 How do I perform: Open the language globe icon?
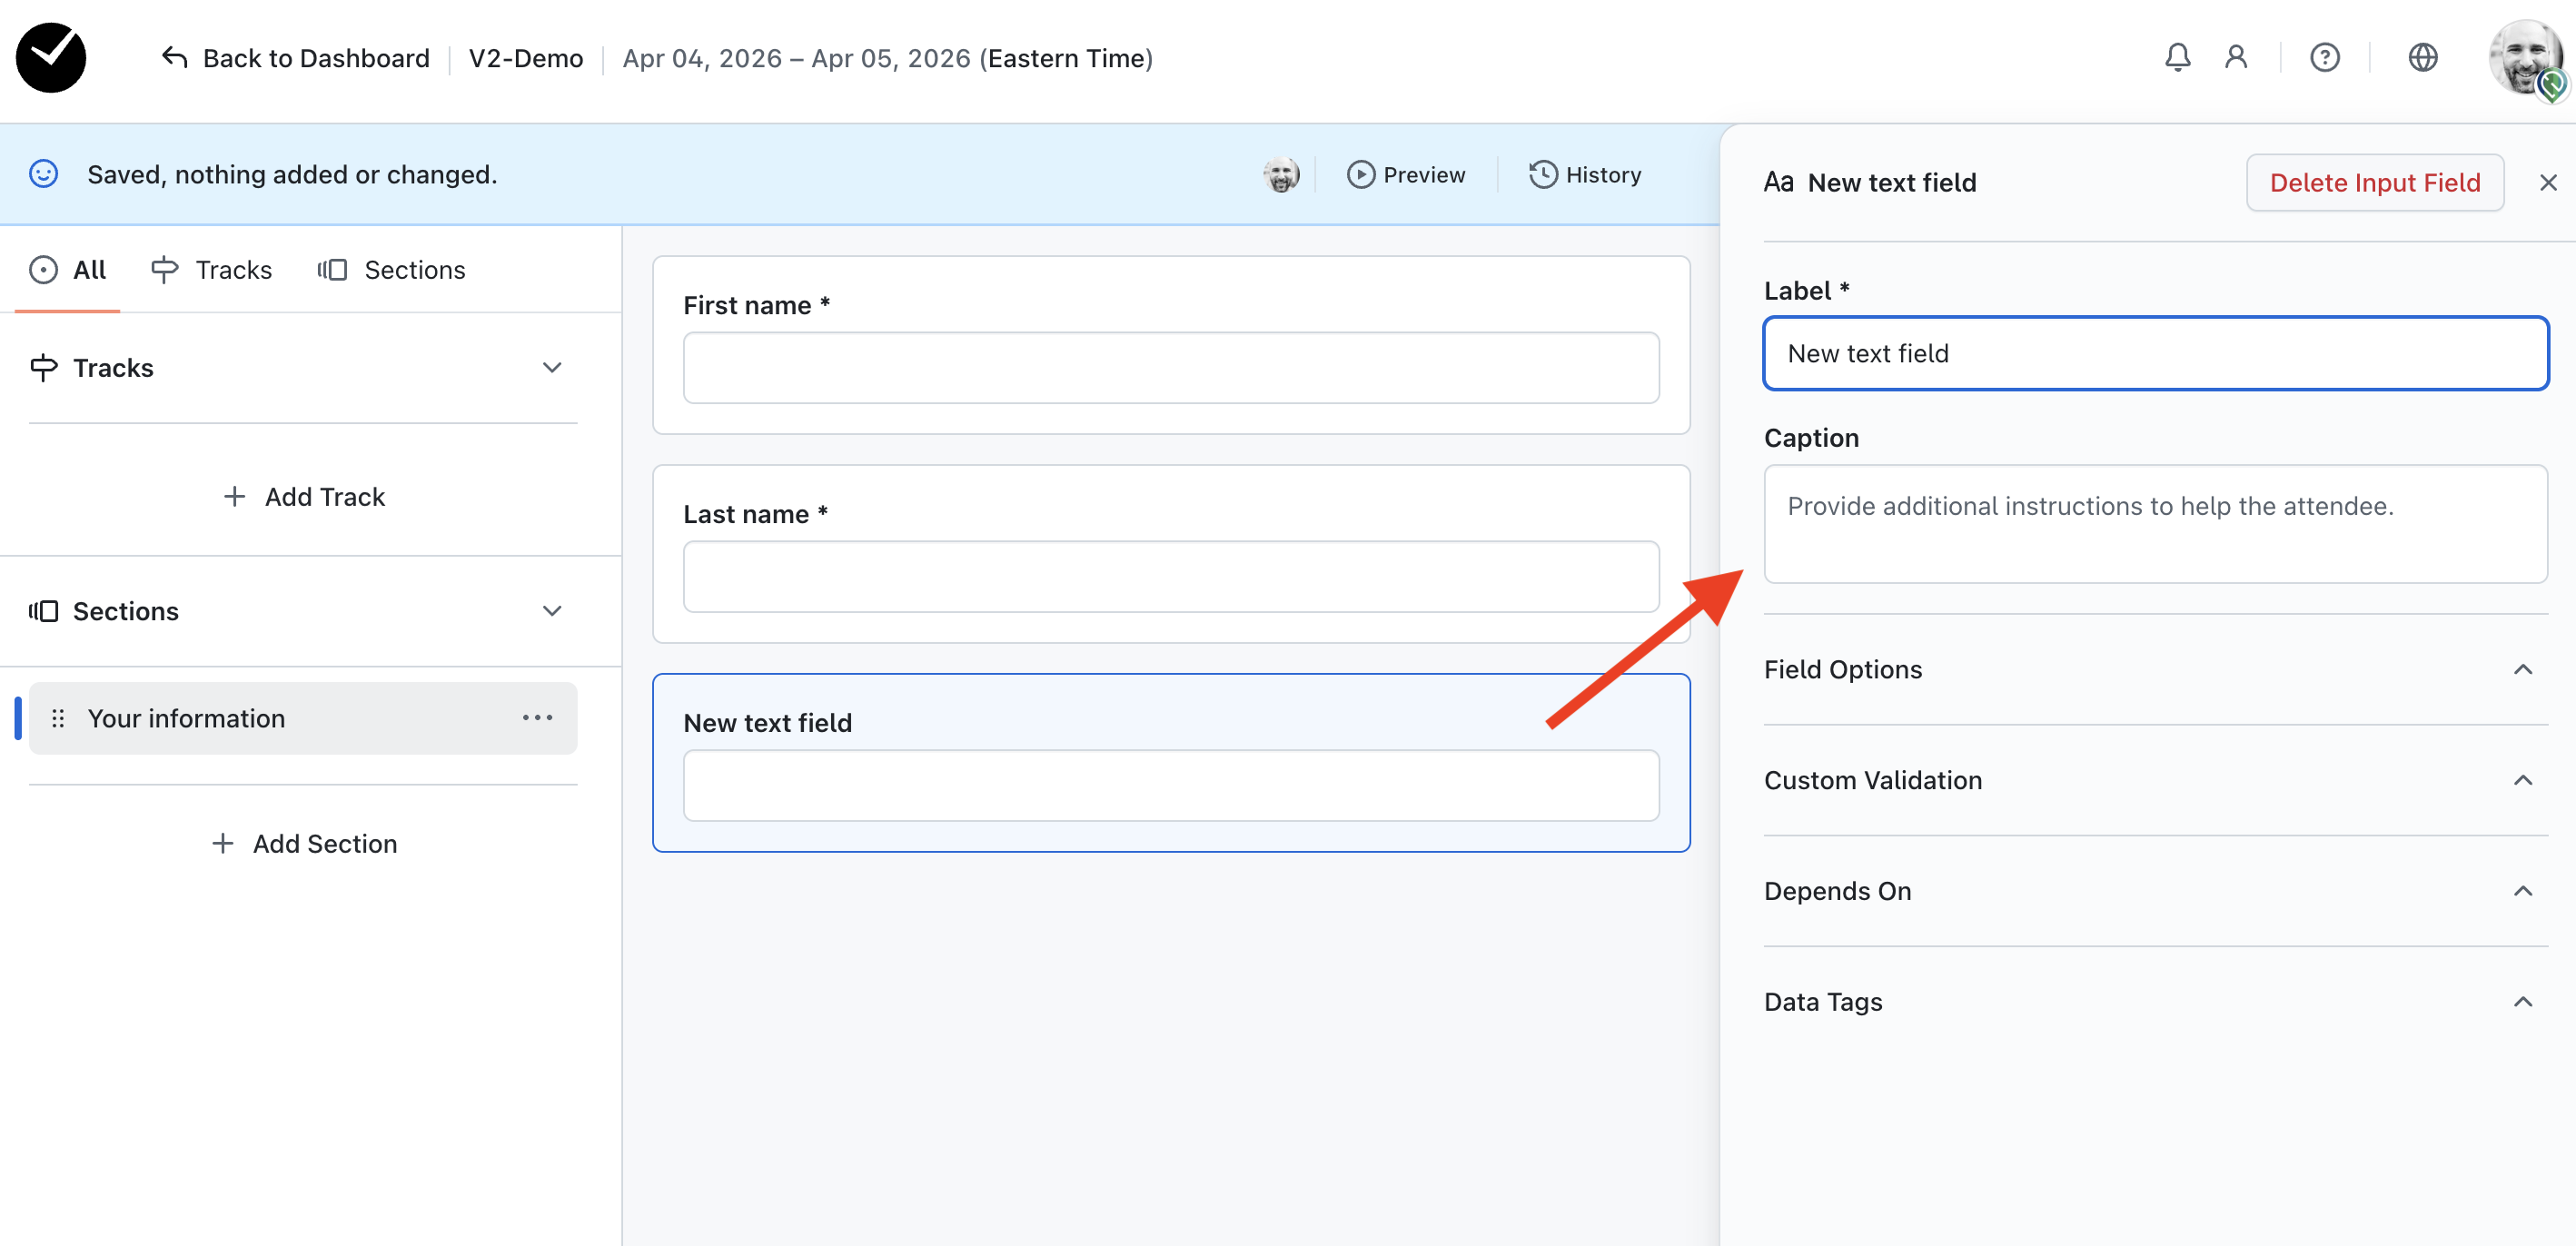click(2422, 58)
